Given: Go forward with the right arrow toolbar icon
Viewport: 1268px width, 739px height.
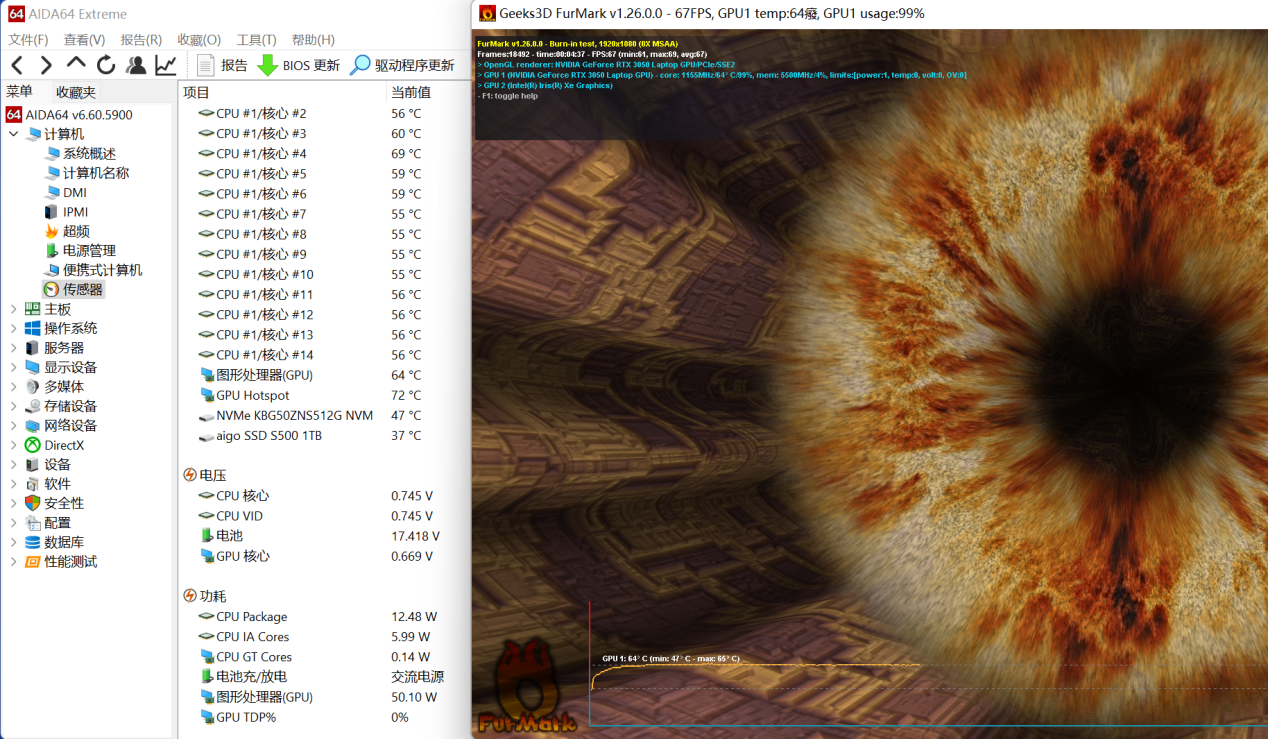Looking at the screenshot, I should point(46,65).
